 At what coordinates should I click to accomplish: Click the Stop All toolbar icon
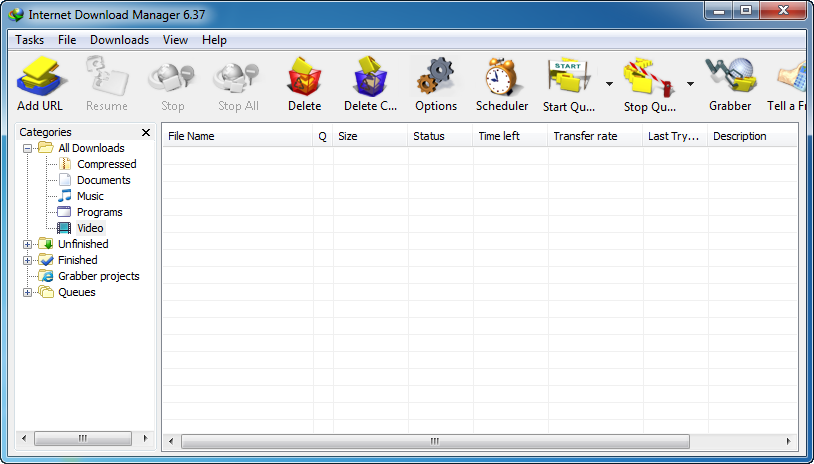point(238,79)
